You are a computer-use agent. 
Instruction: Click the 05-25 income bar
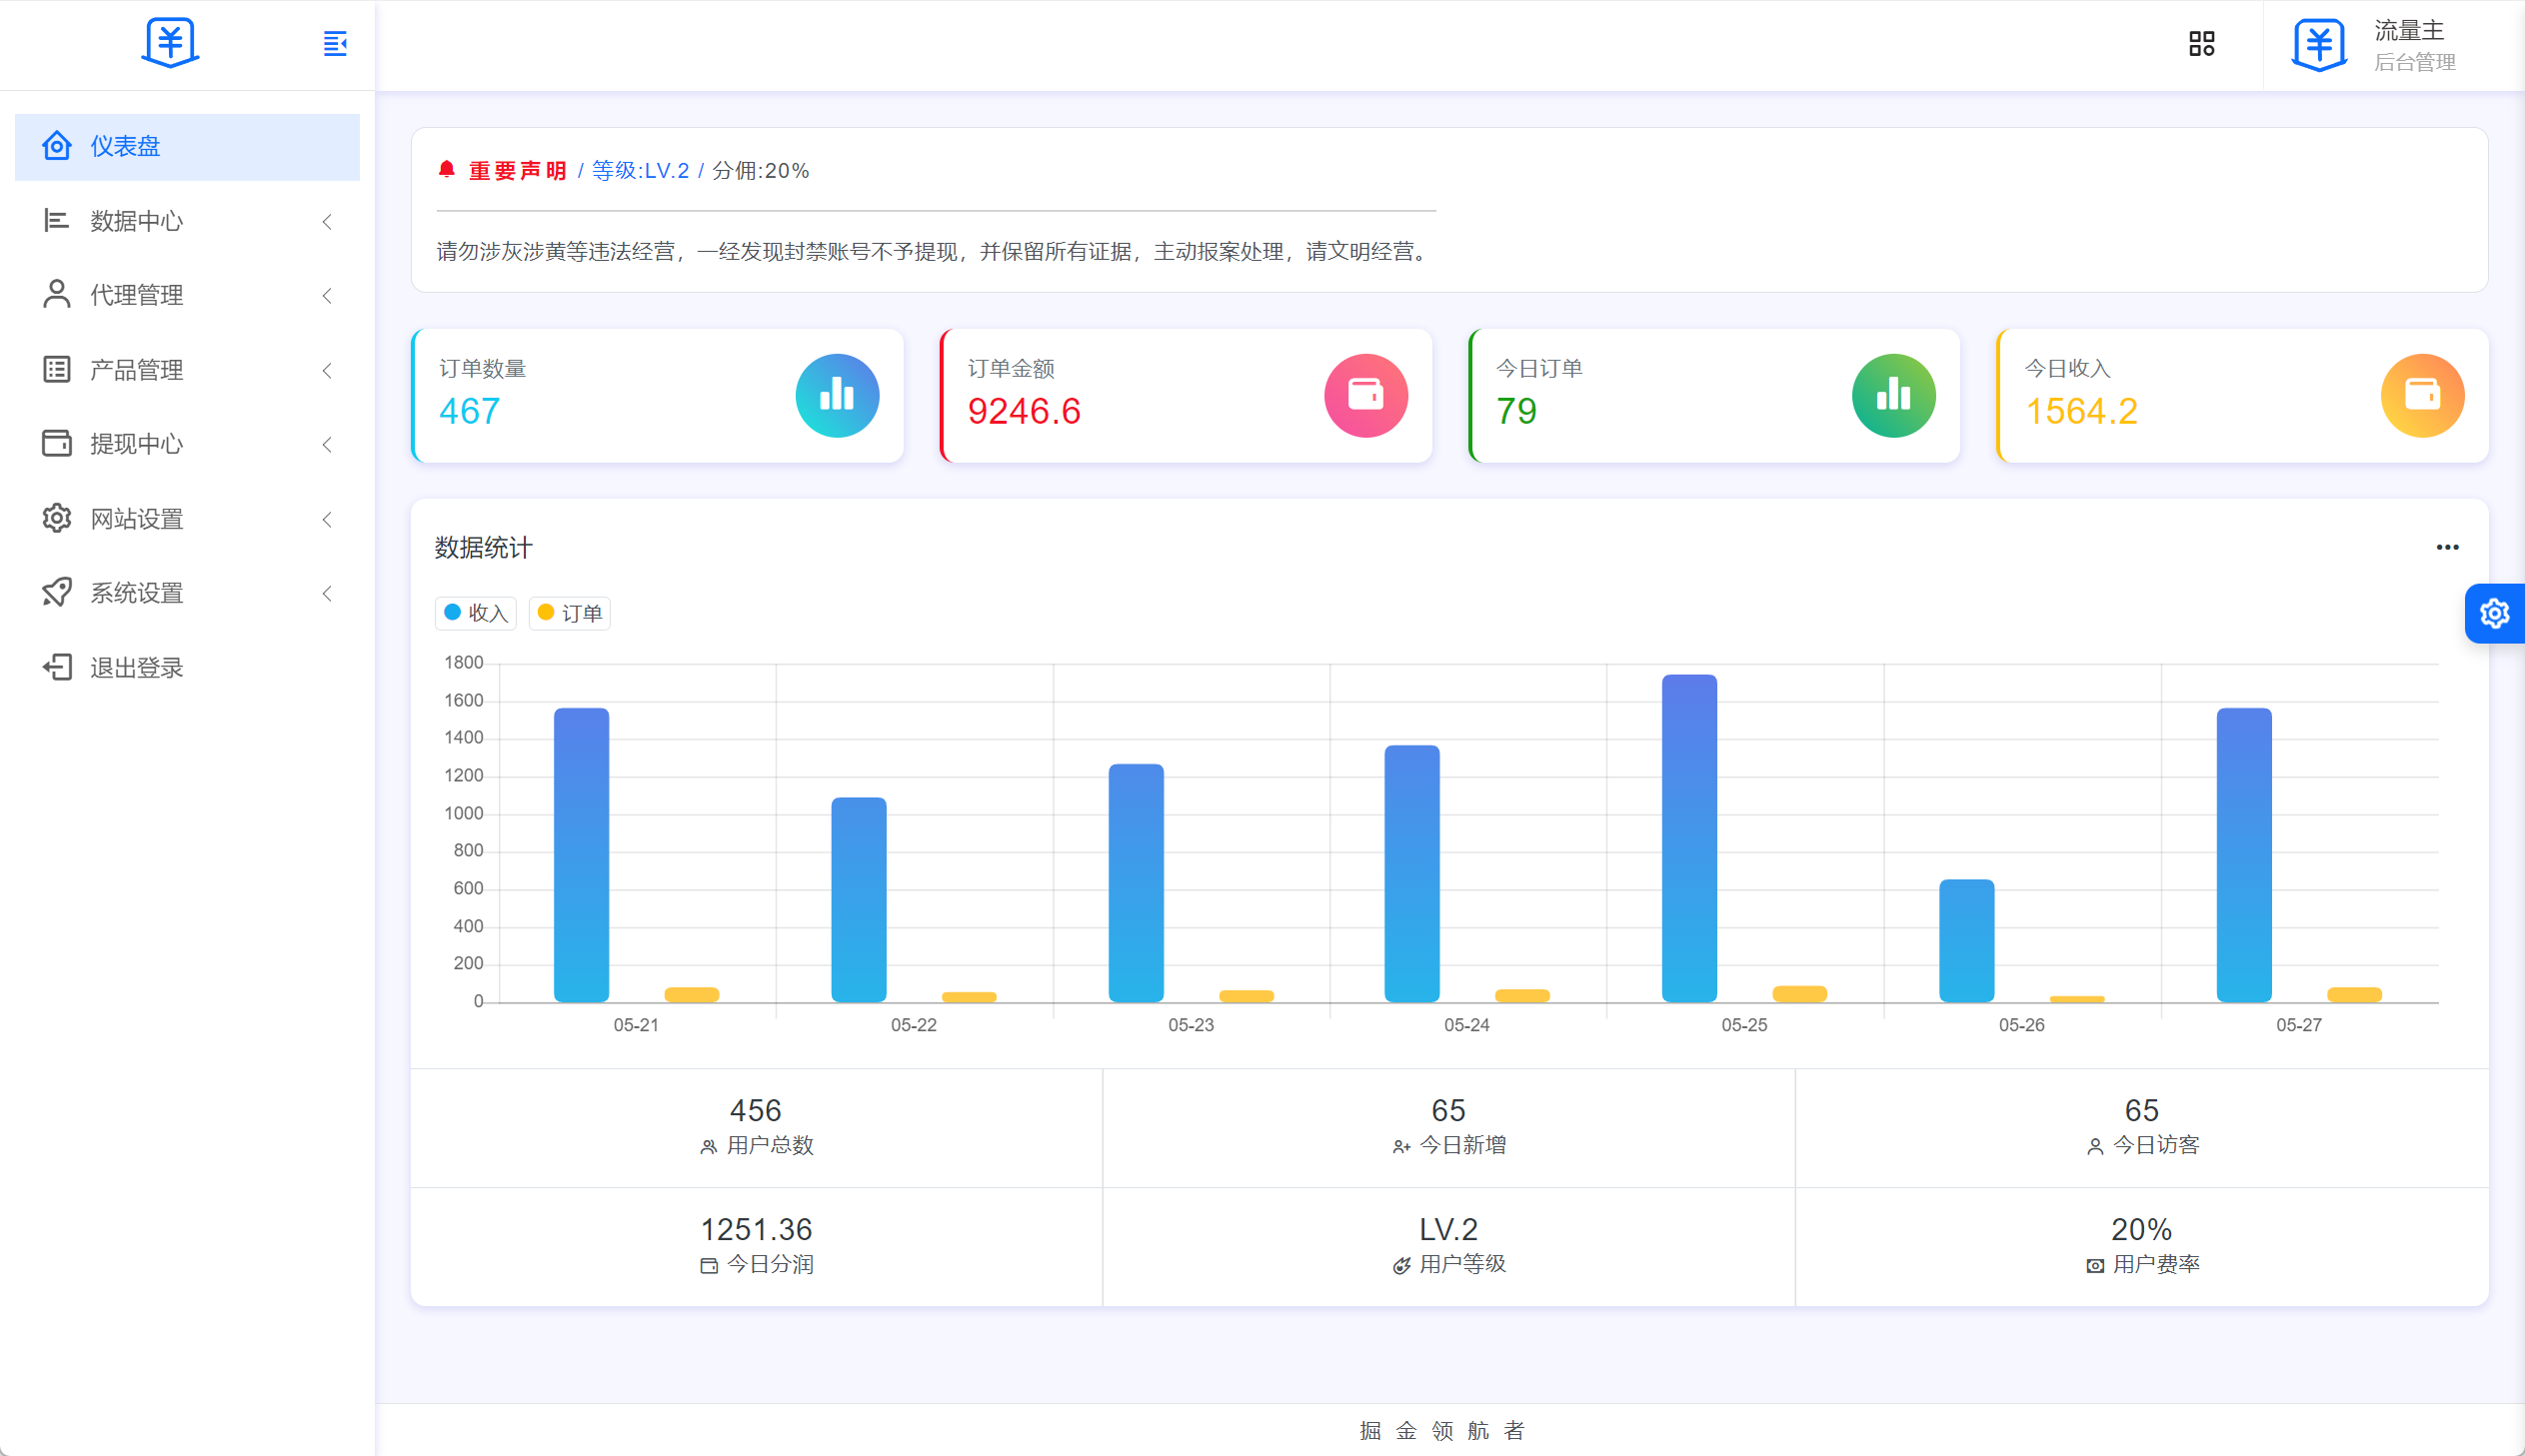(1689, 838)
